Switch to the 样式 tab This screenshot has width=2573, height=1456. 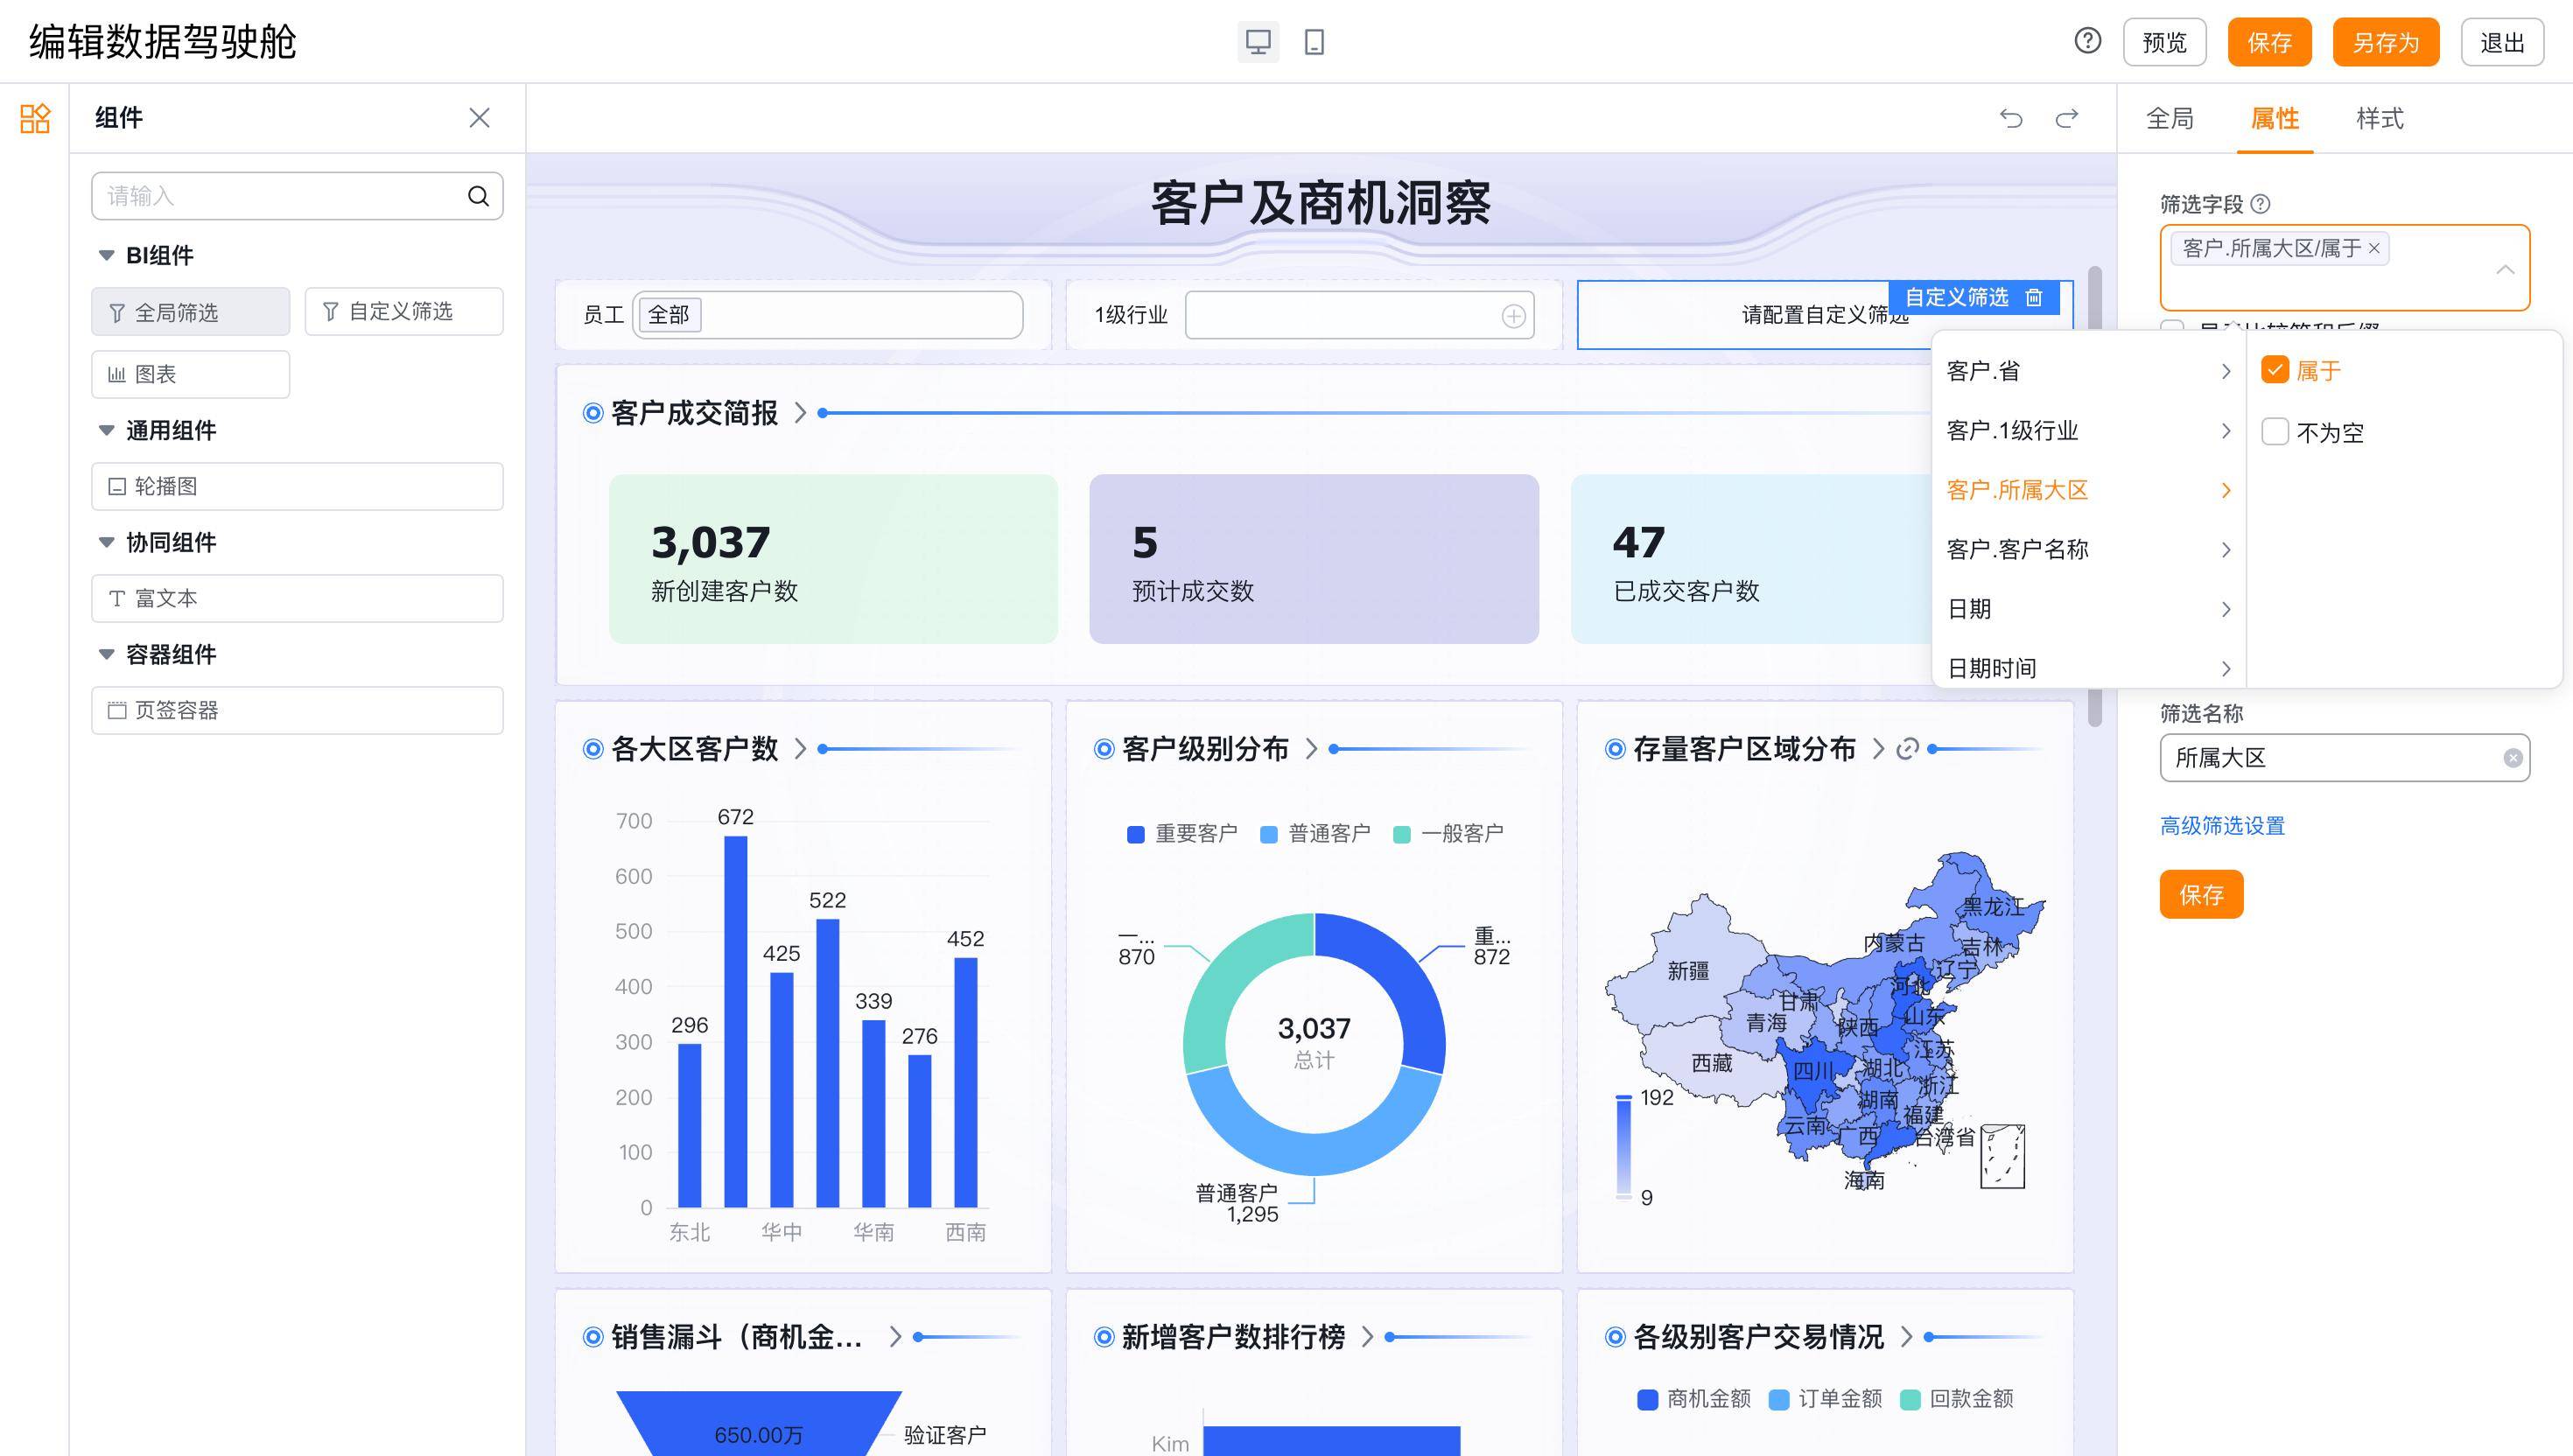pos(2379,118)
